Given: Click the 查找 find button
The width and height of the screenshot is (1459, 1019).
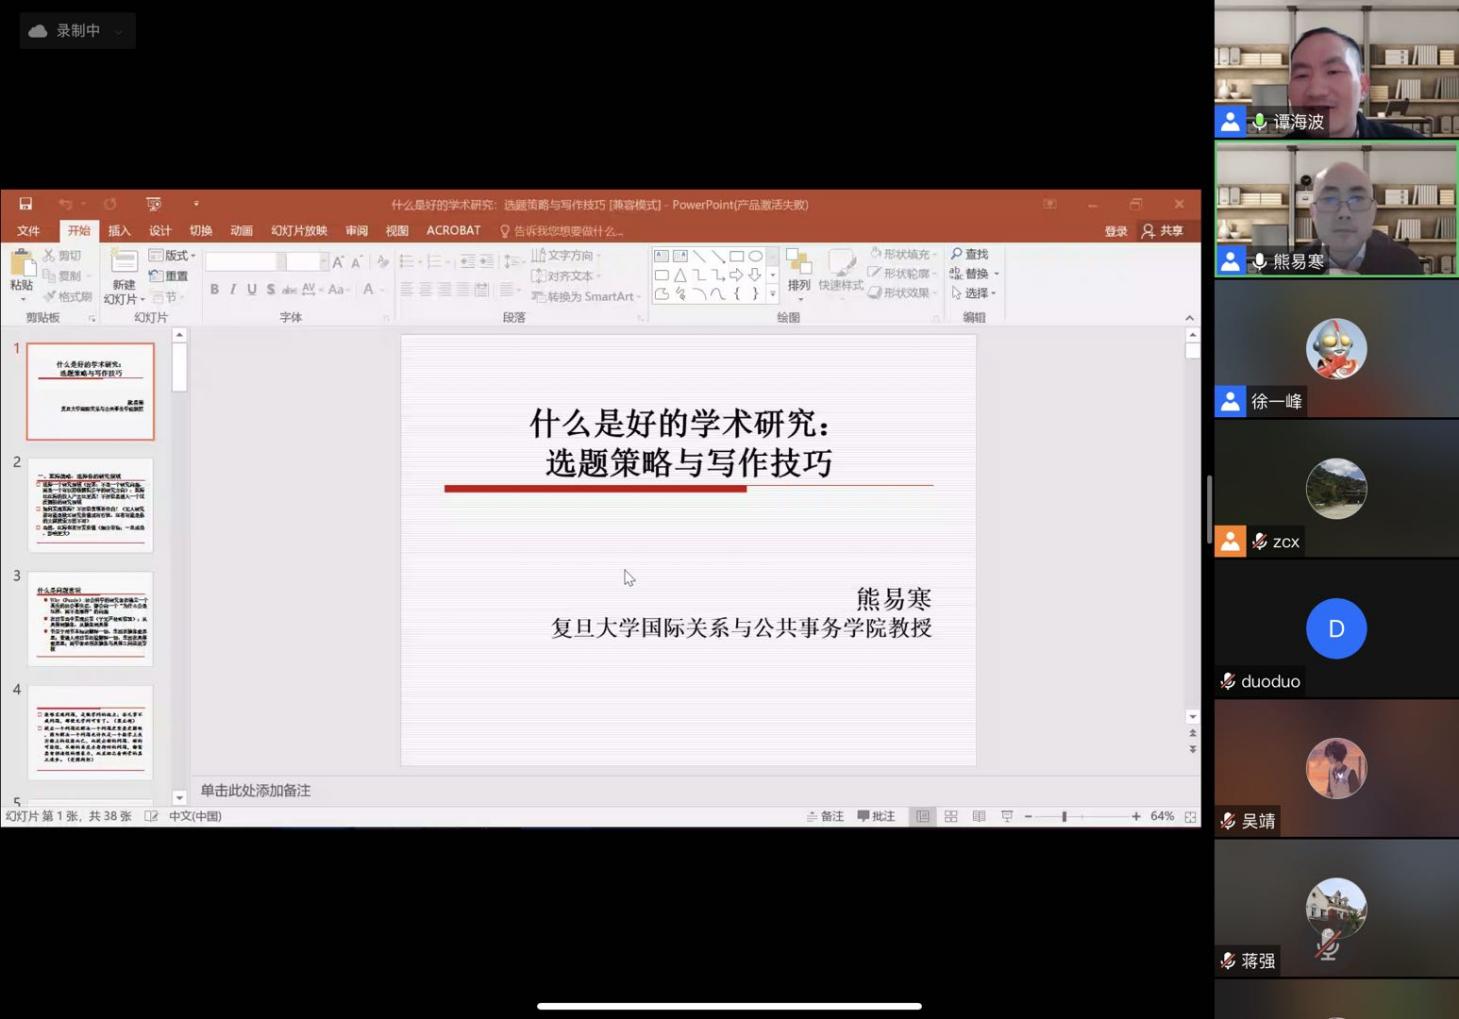Looking at the screenshot, I should click(970, 254).
